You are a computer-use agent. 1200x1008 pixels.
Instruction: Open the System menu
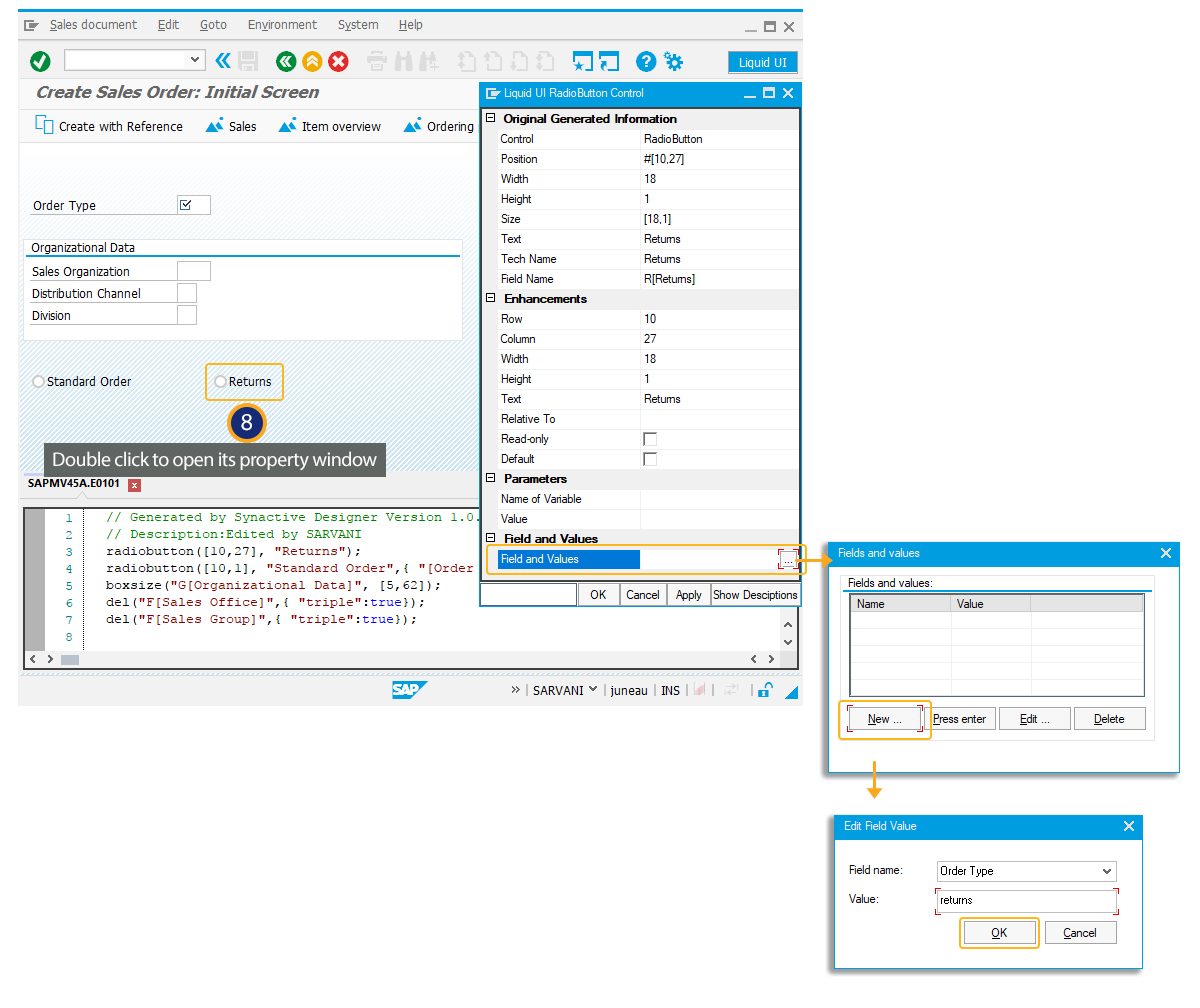[x=358, y=25]
